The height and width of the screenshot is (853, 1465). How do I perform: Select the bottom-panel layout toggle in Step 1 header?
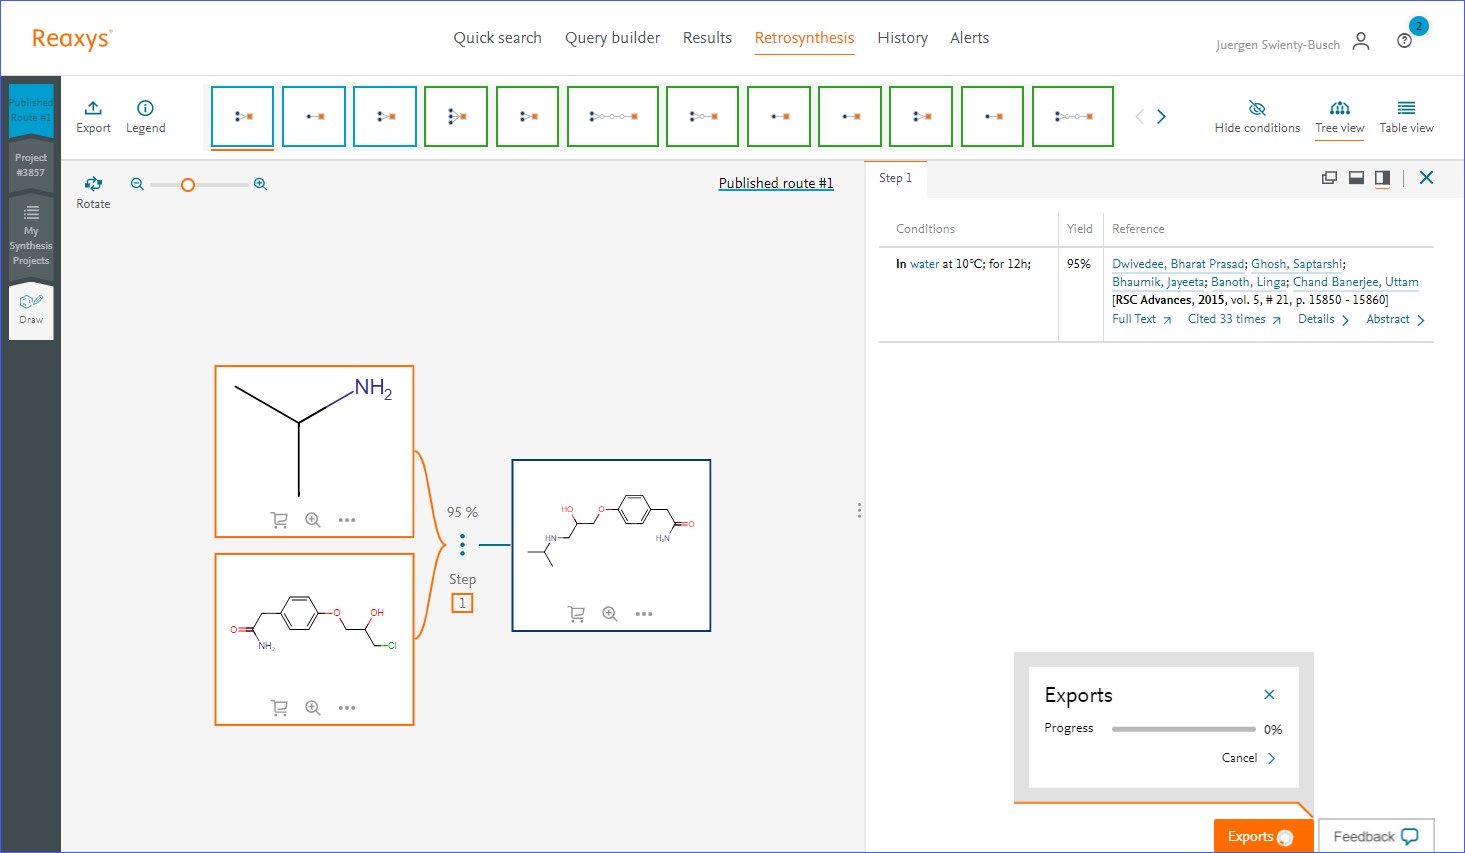pos(1356,177)
